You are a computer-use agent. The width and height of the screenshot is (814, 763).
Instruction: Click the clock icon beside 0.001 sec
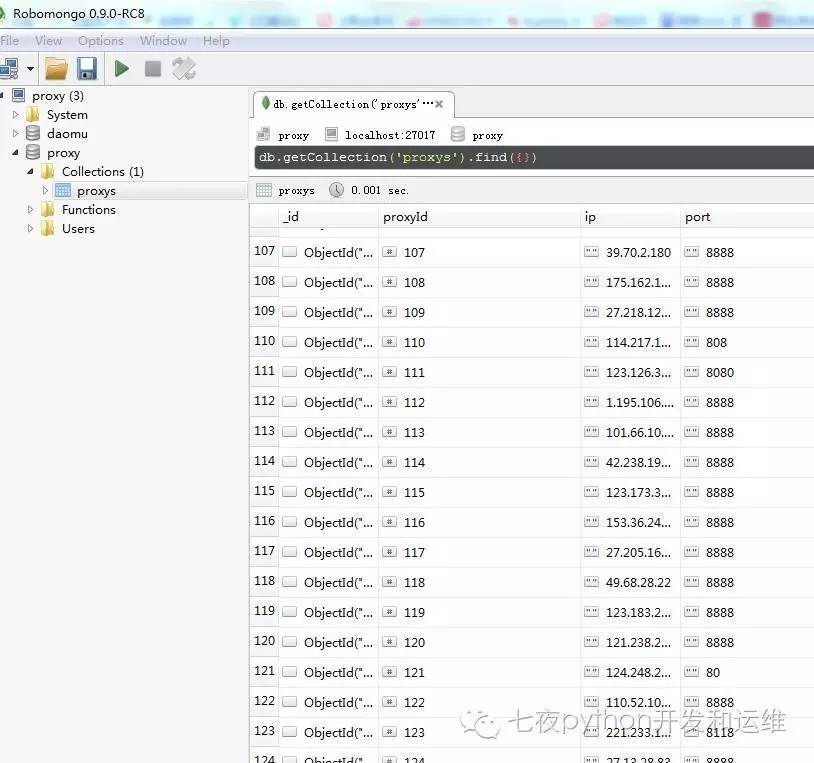click(x=336, y=190)
